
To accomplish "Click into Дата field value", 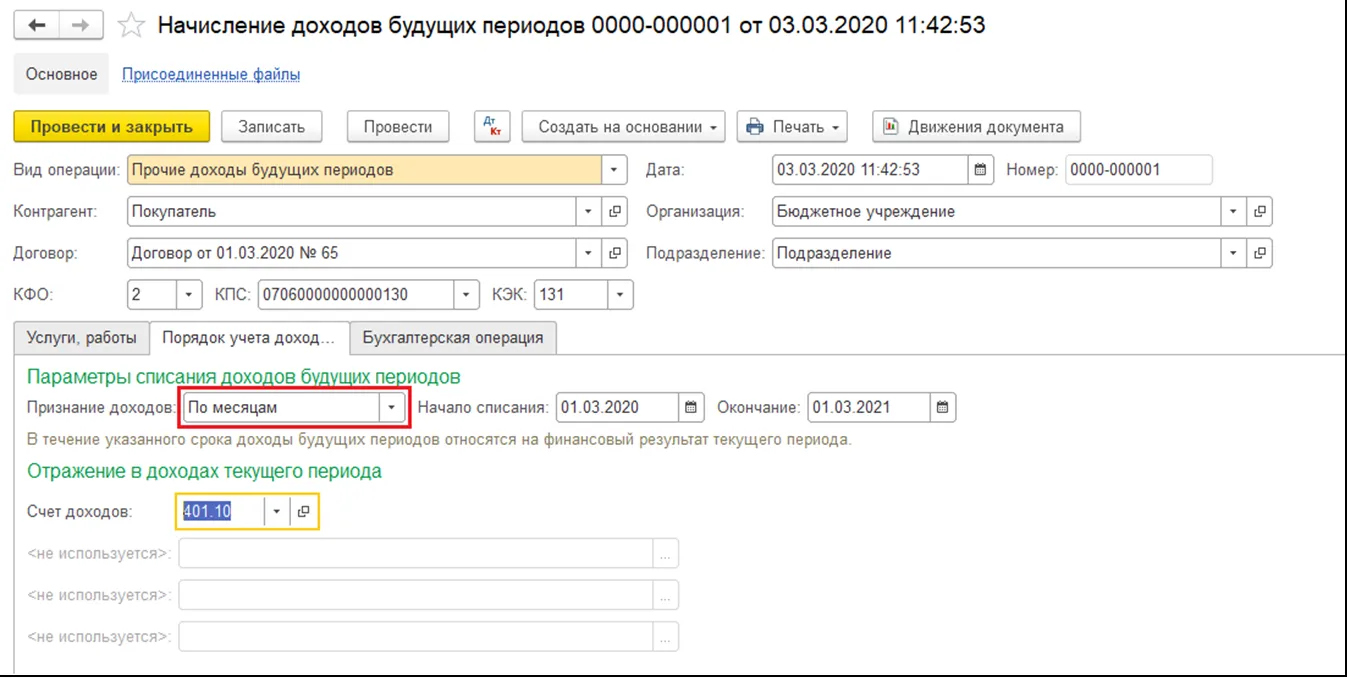I will (870, 170).
